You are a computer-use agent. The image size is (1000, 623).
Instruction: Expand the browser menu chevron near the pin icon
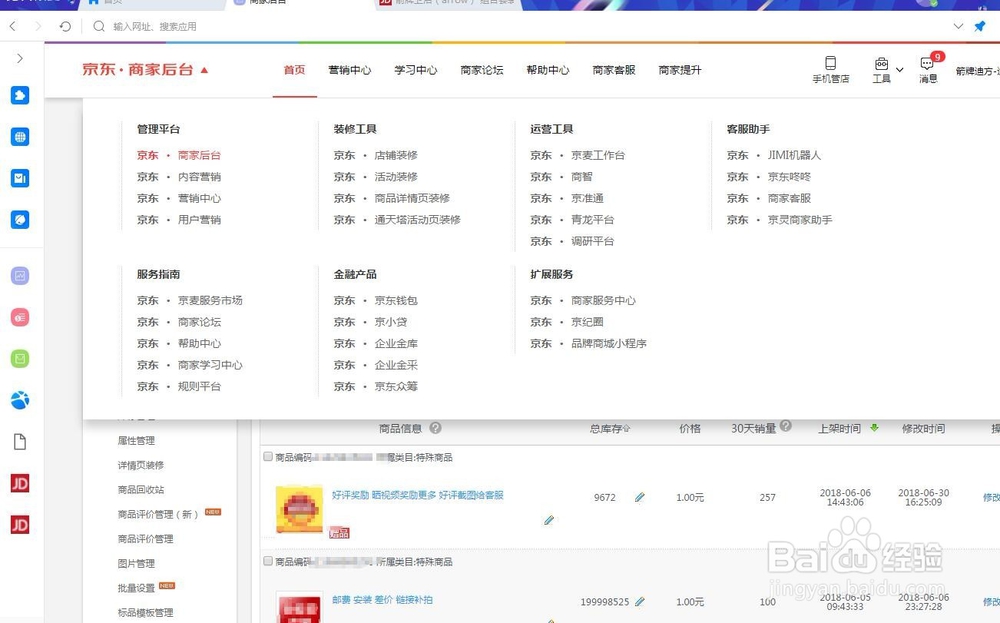point(958,27)
